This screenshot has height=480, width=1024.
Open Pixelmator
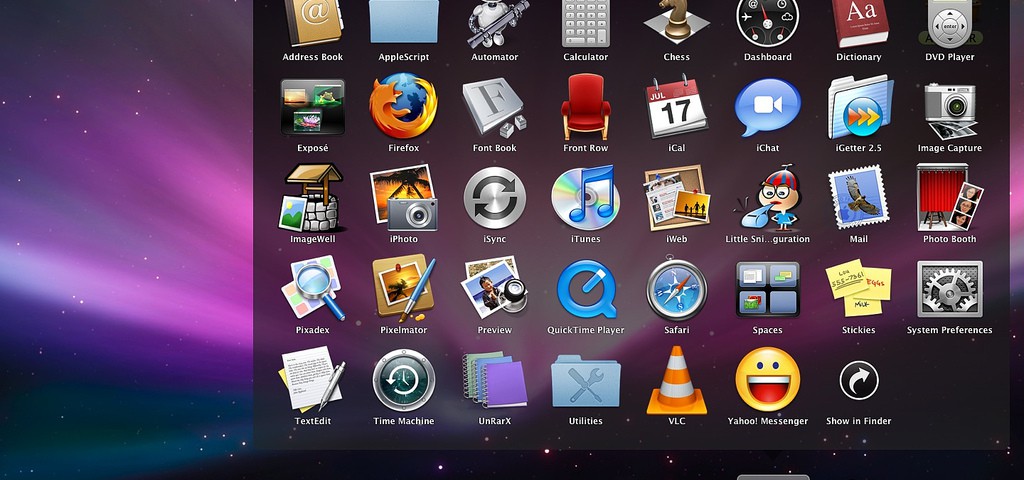click(404, 287)
